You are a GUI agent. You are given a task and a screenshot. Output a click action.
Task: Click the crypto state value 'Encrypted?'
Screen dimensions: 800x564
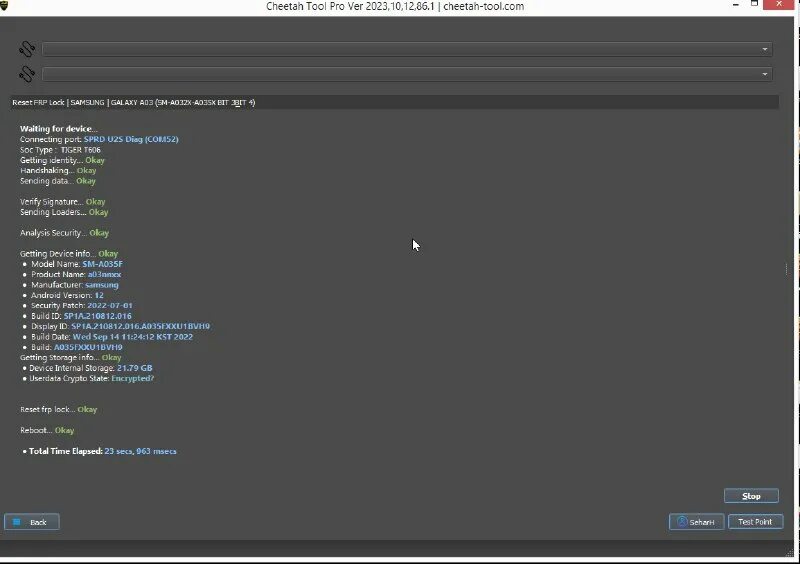coord(133,378)
